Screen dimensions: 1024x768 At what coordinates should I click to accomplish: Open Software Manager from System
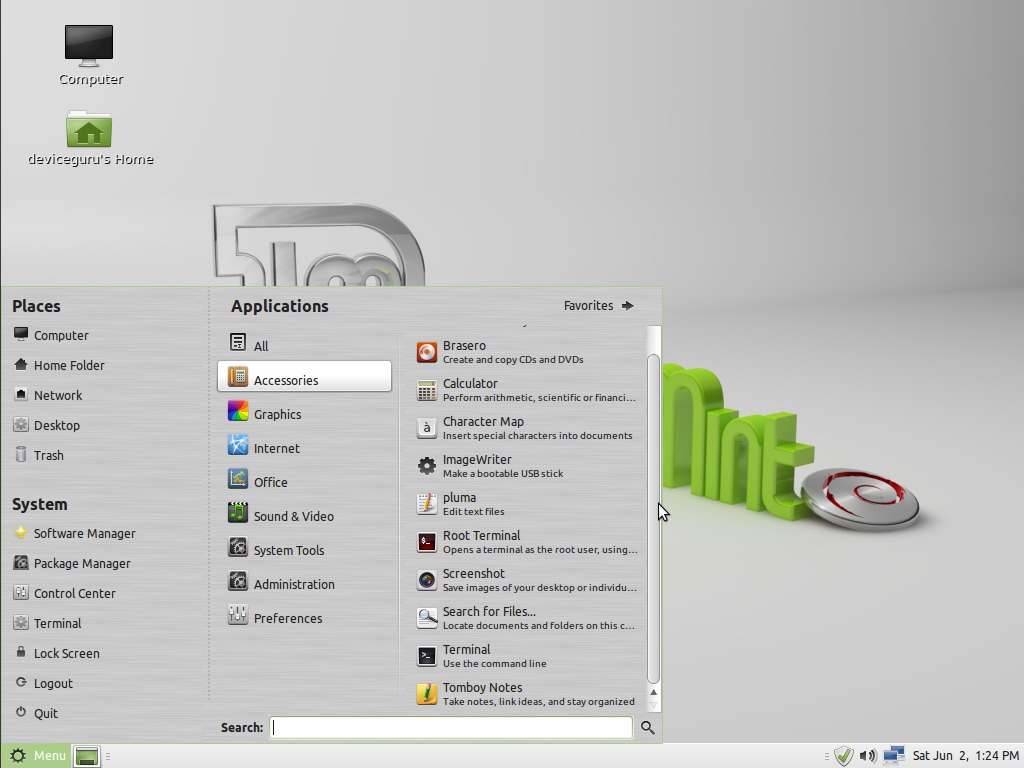pos(84,534)
